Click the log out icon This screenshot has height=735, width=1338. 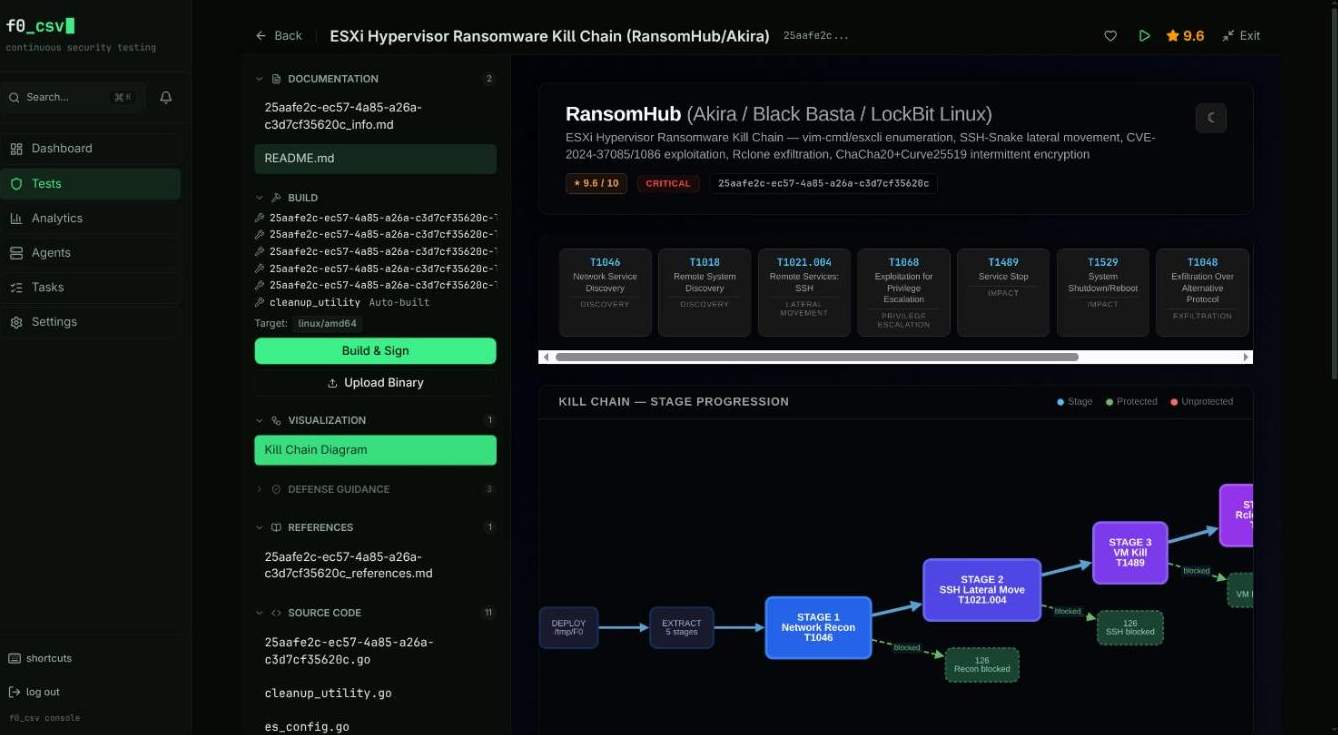point(14,692)
